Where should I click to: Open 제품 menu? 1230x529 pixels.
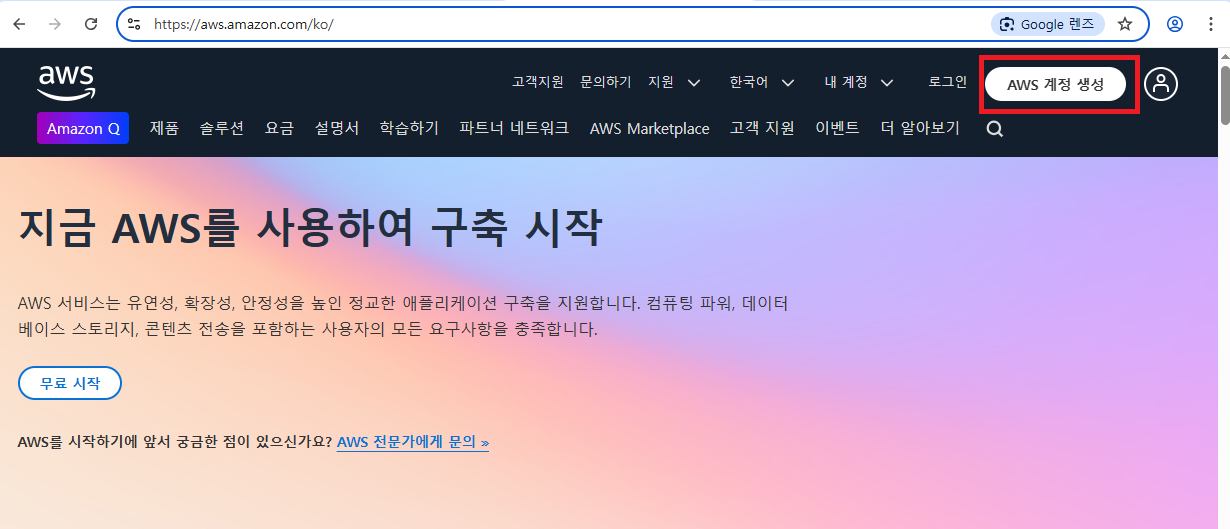click(164, 128)
